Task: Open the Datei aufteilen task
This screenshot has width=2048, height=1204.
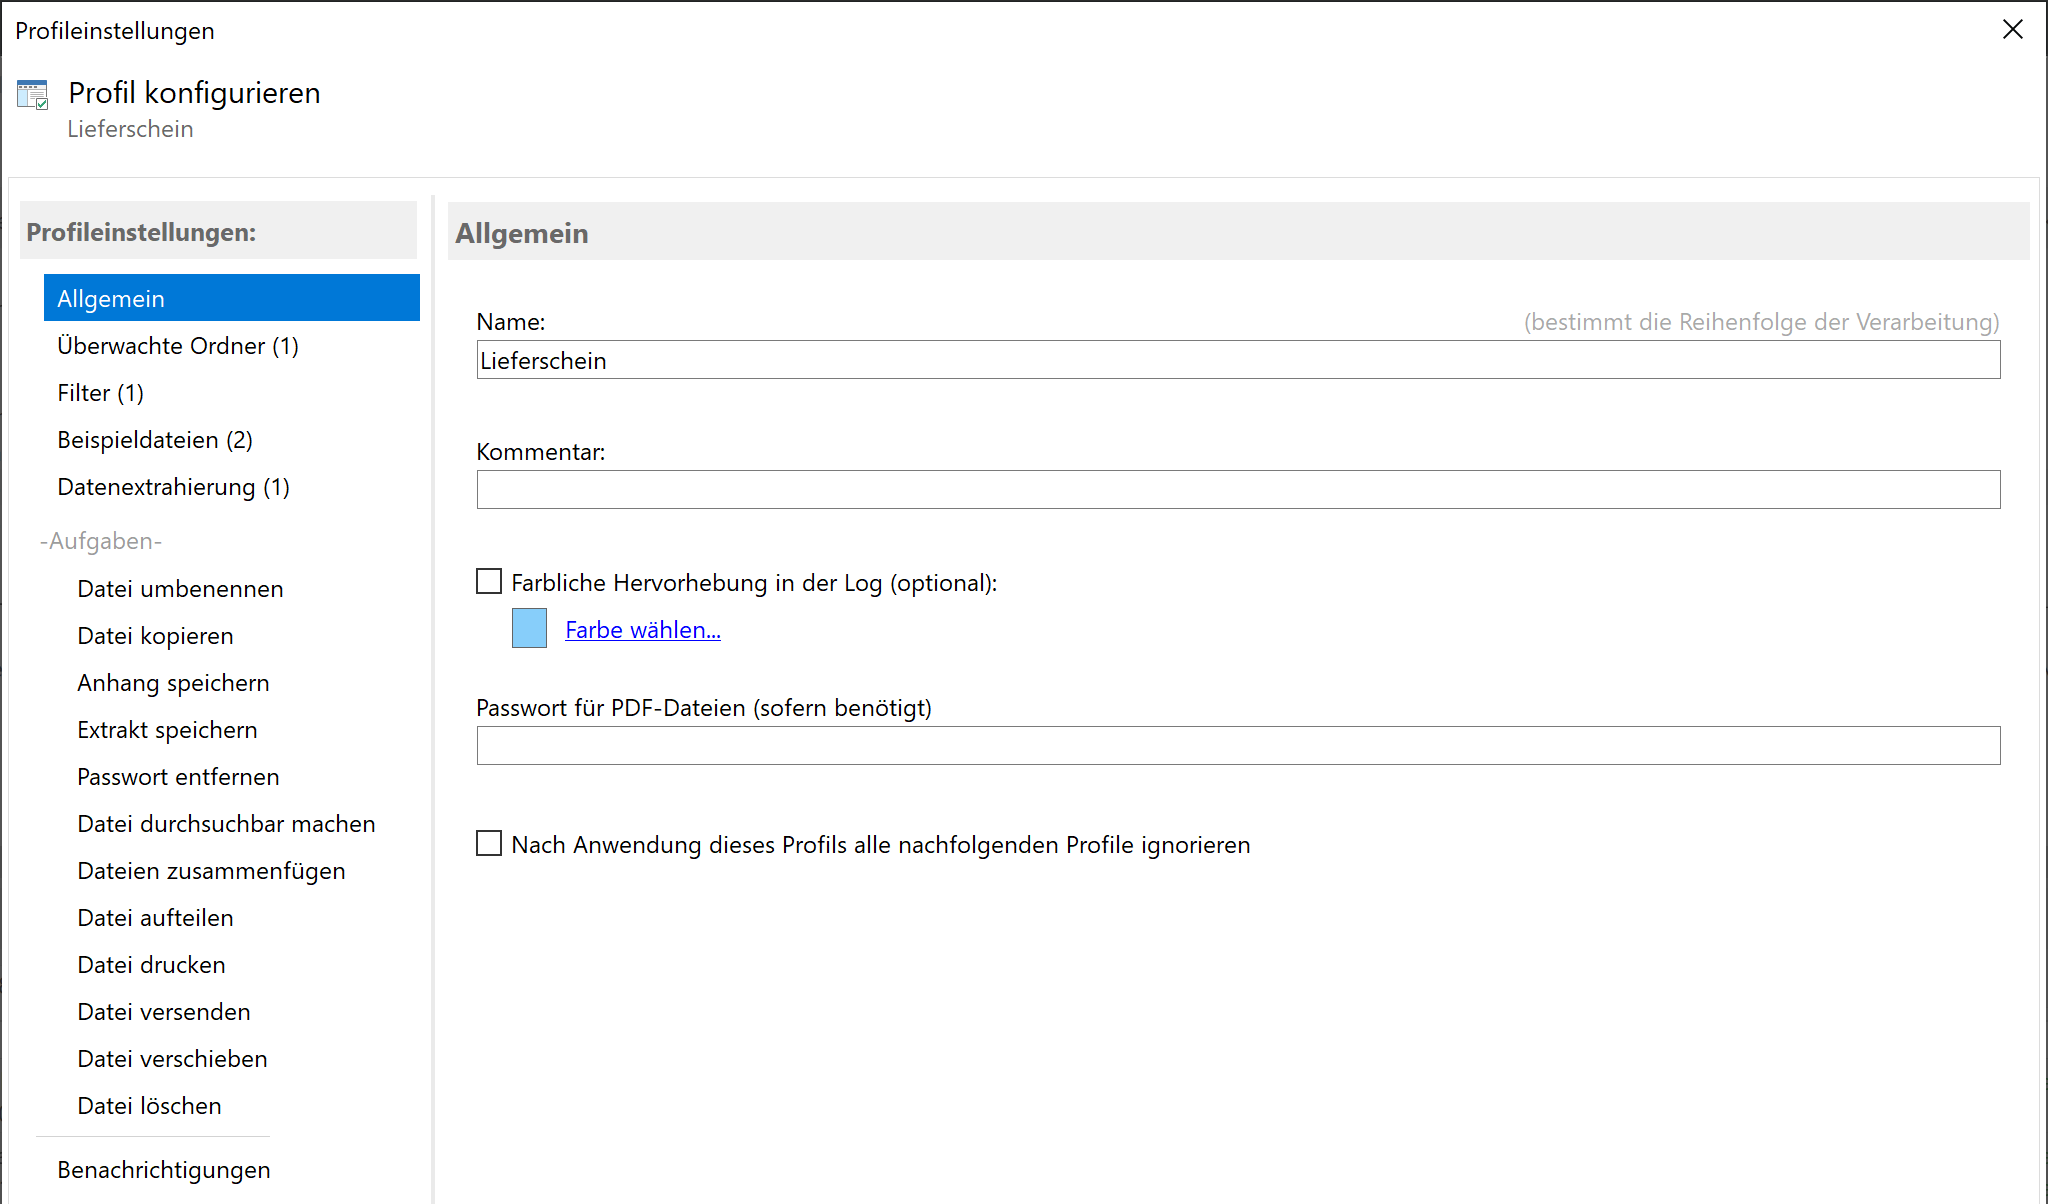Action: [156, 918]
